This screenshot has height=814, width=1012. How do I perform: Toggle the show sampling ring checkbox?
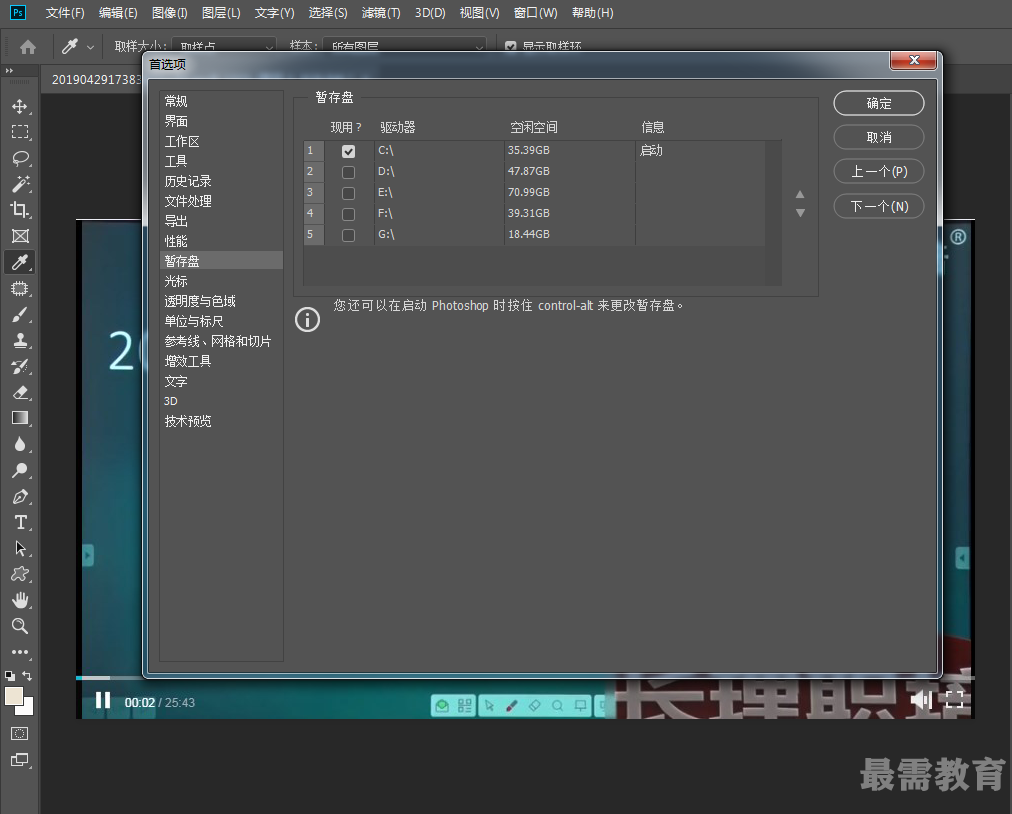pyautogui.click(x=511, y=46)
